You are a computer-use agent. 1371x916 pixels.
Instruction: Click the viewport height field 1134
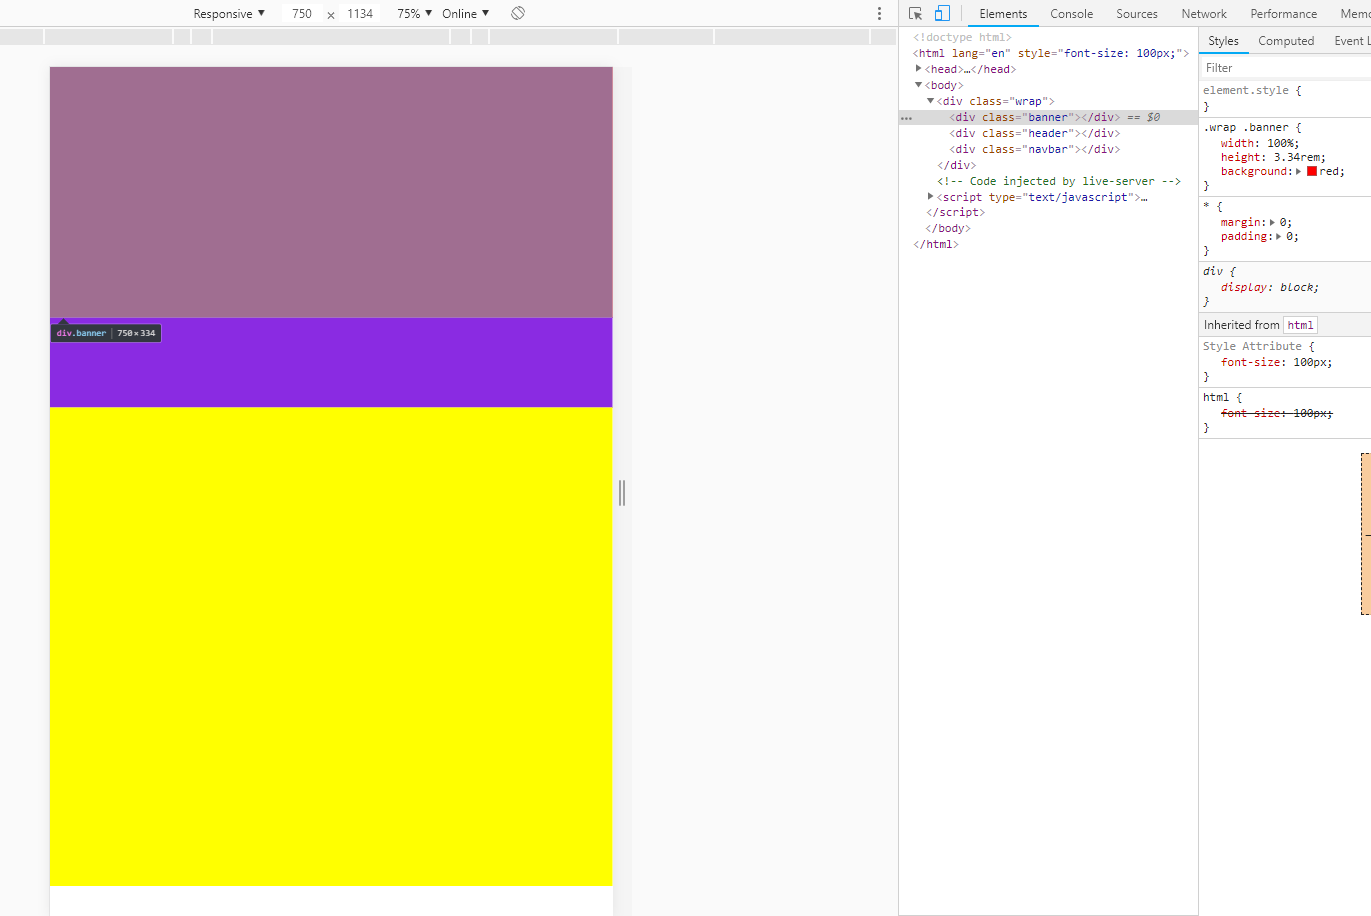click(x=360, y=13)
